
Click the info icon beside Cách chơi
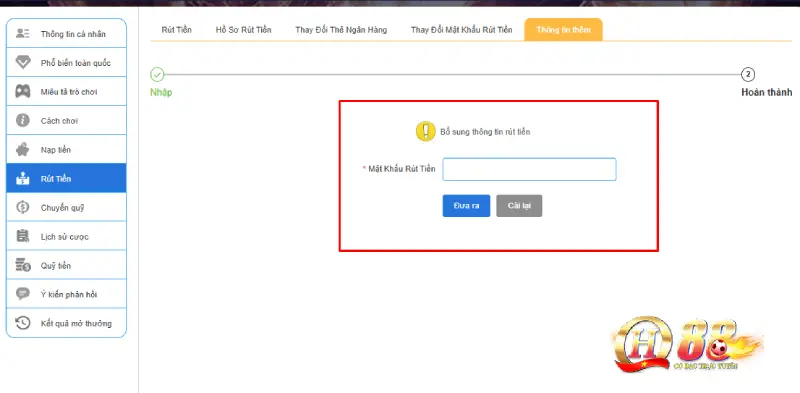pyautogui.click(x=23, y=120)
